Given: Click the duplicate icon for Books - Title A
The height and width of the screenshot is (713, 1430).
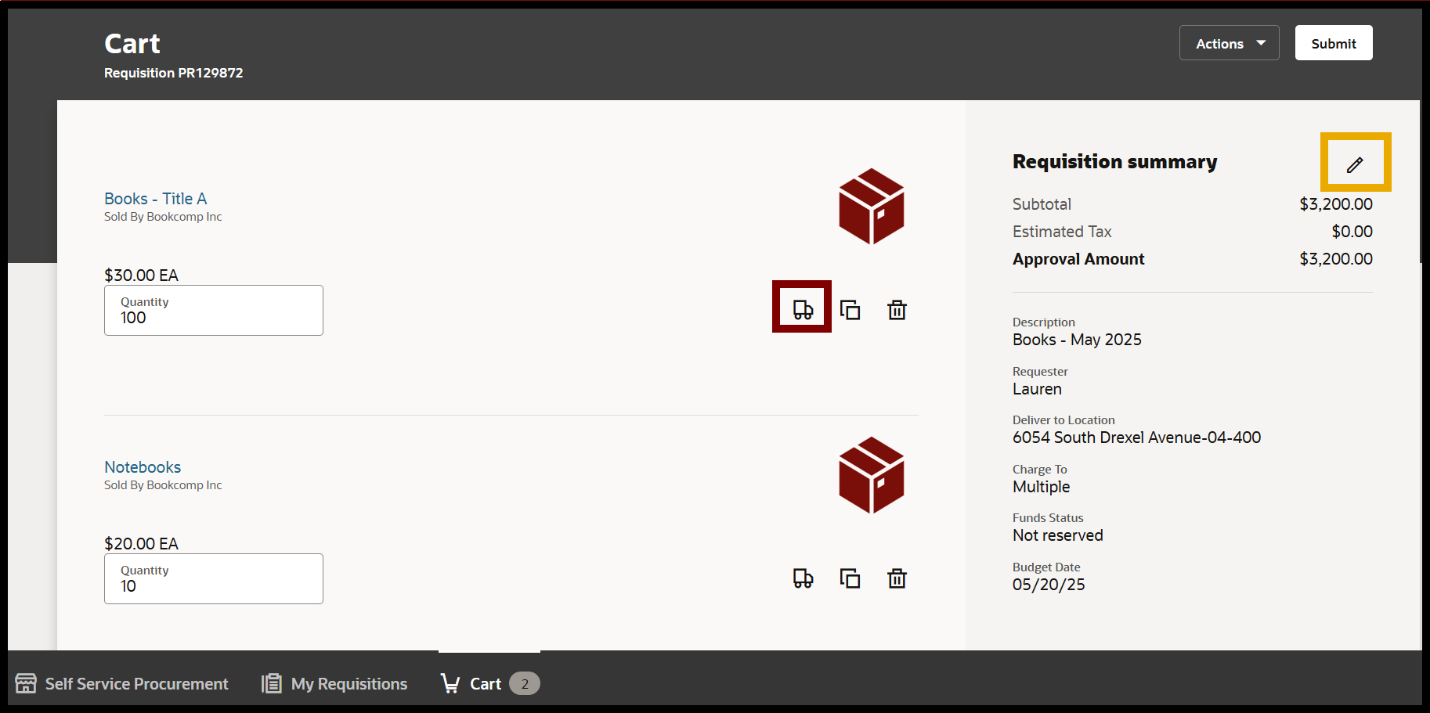Looking at the screenshot, I should pyautogui.click(x=850, y=309).
